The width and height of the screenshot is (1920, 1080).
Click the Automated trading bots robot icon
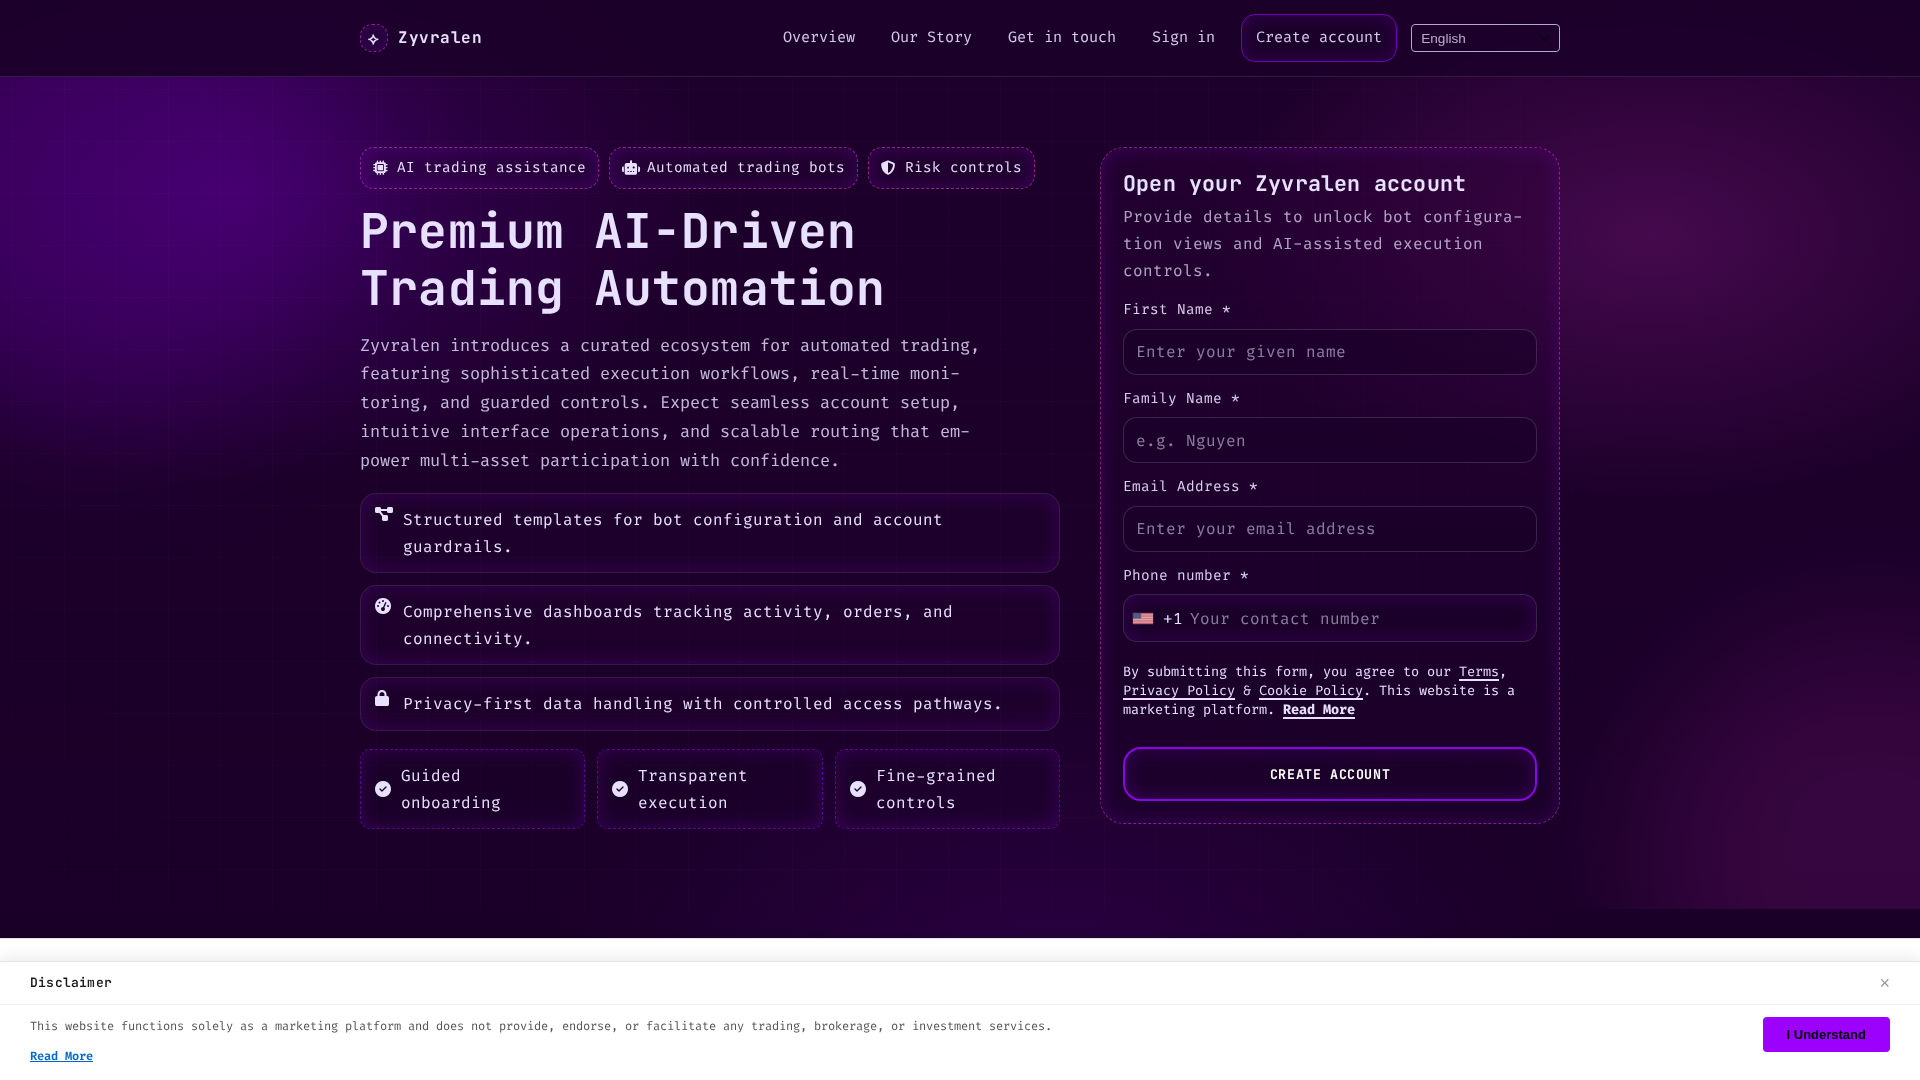[x=630, y=168]
